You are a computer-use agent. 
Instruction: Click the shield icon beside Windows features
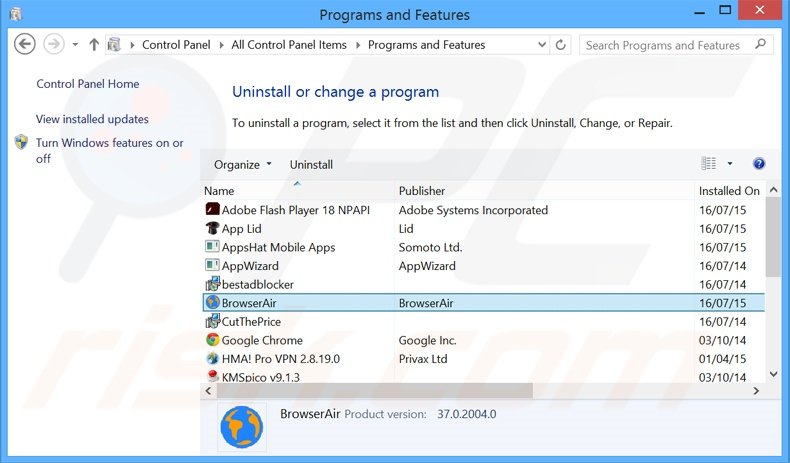click(22, 142)
